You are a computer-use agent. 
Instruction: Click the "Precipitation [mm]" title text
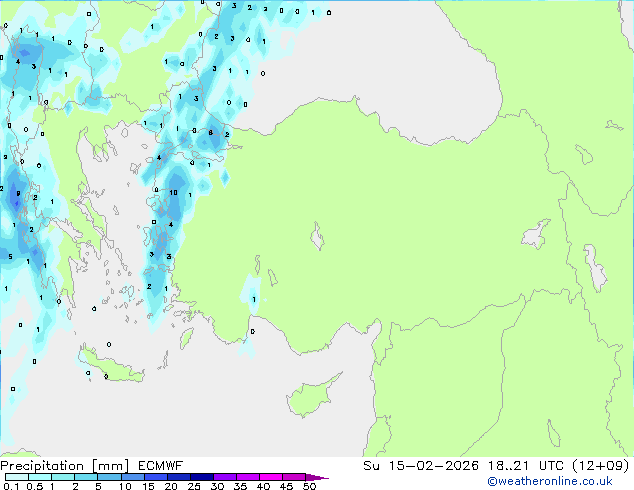click(x=65, y=466)
